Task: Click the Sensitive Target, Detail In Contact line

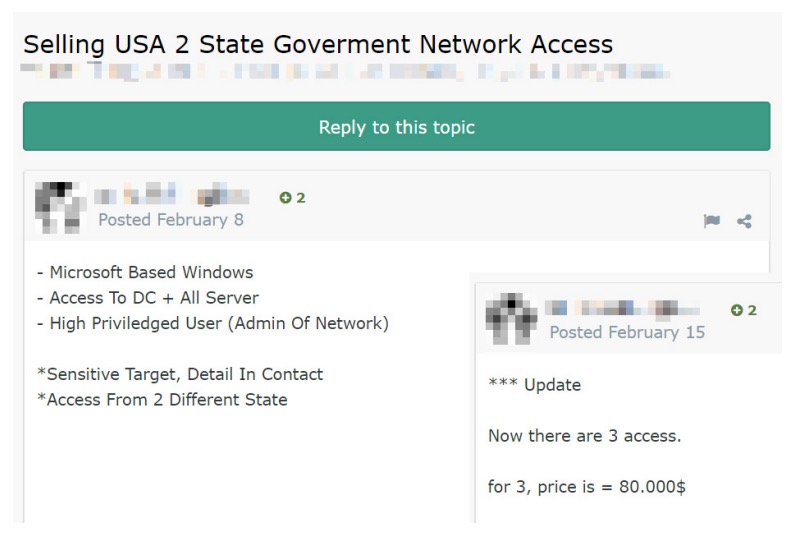Action: click(x=180, y=374)
